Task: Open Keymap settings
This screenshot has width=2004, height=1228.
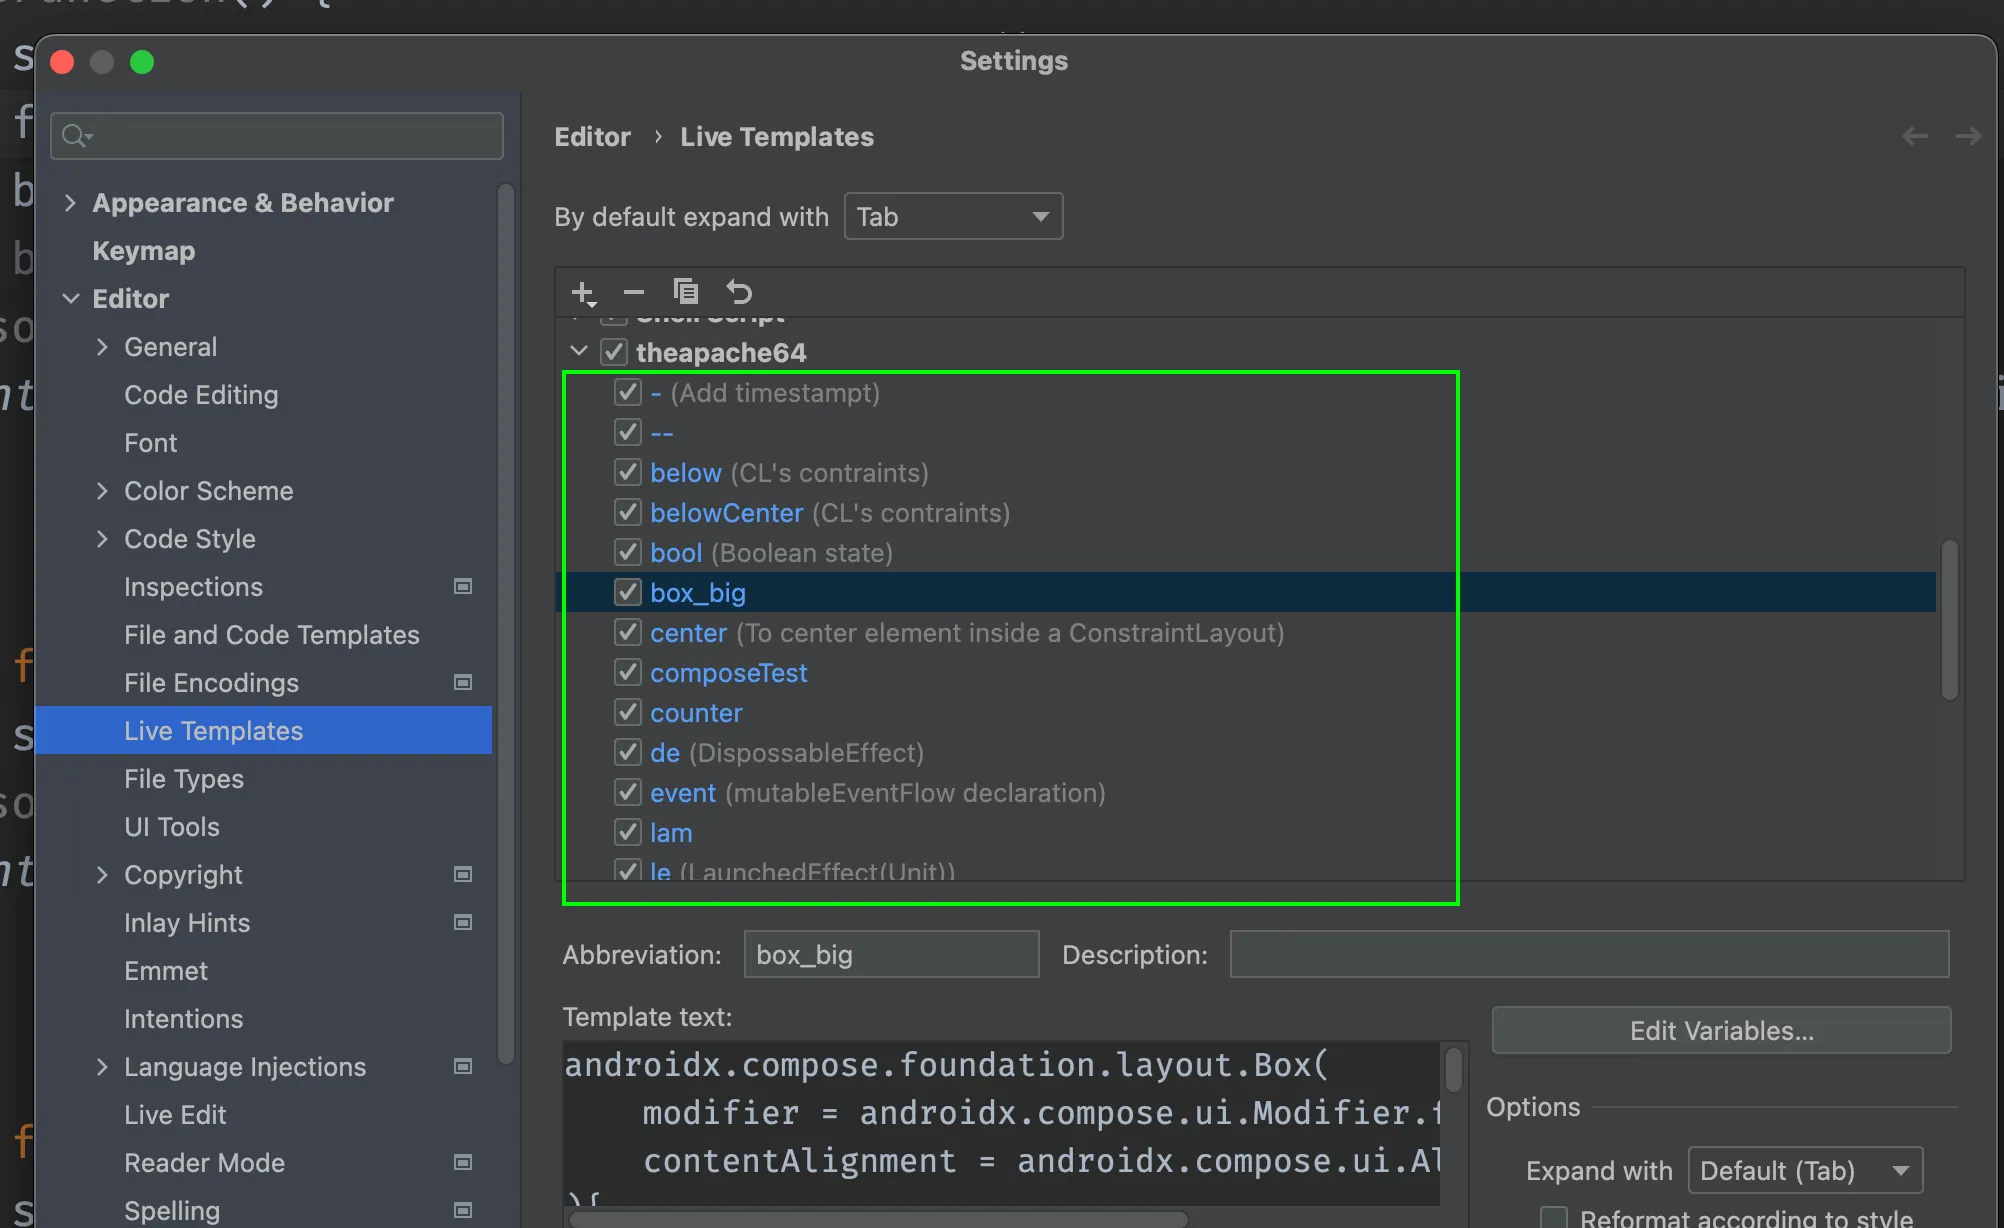Action: point(143,251)
